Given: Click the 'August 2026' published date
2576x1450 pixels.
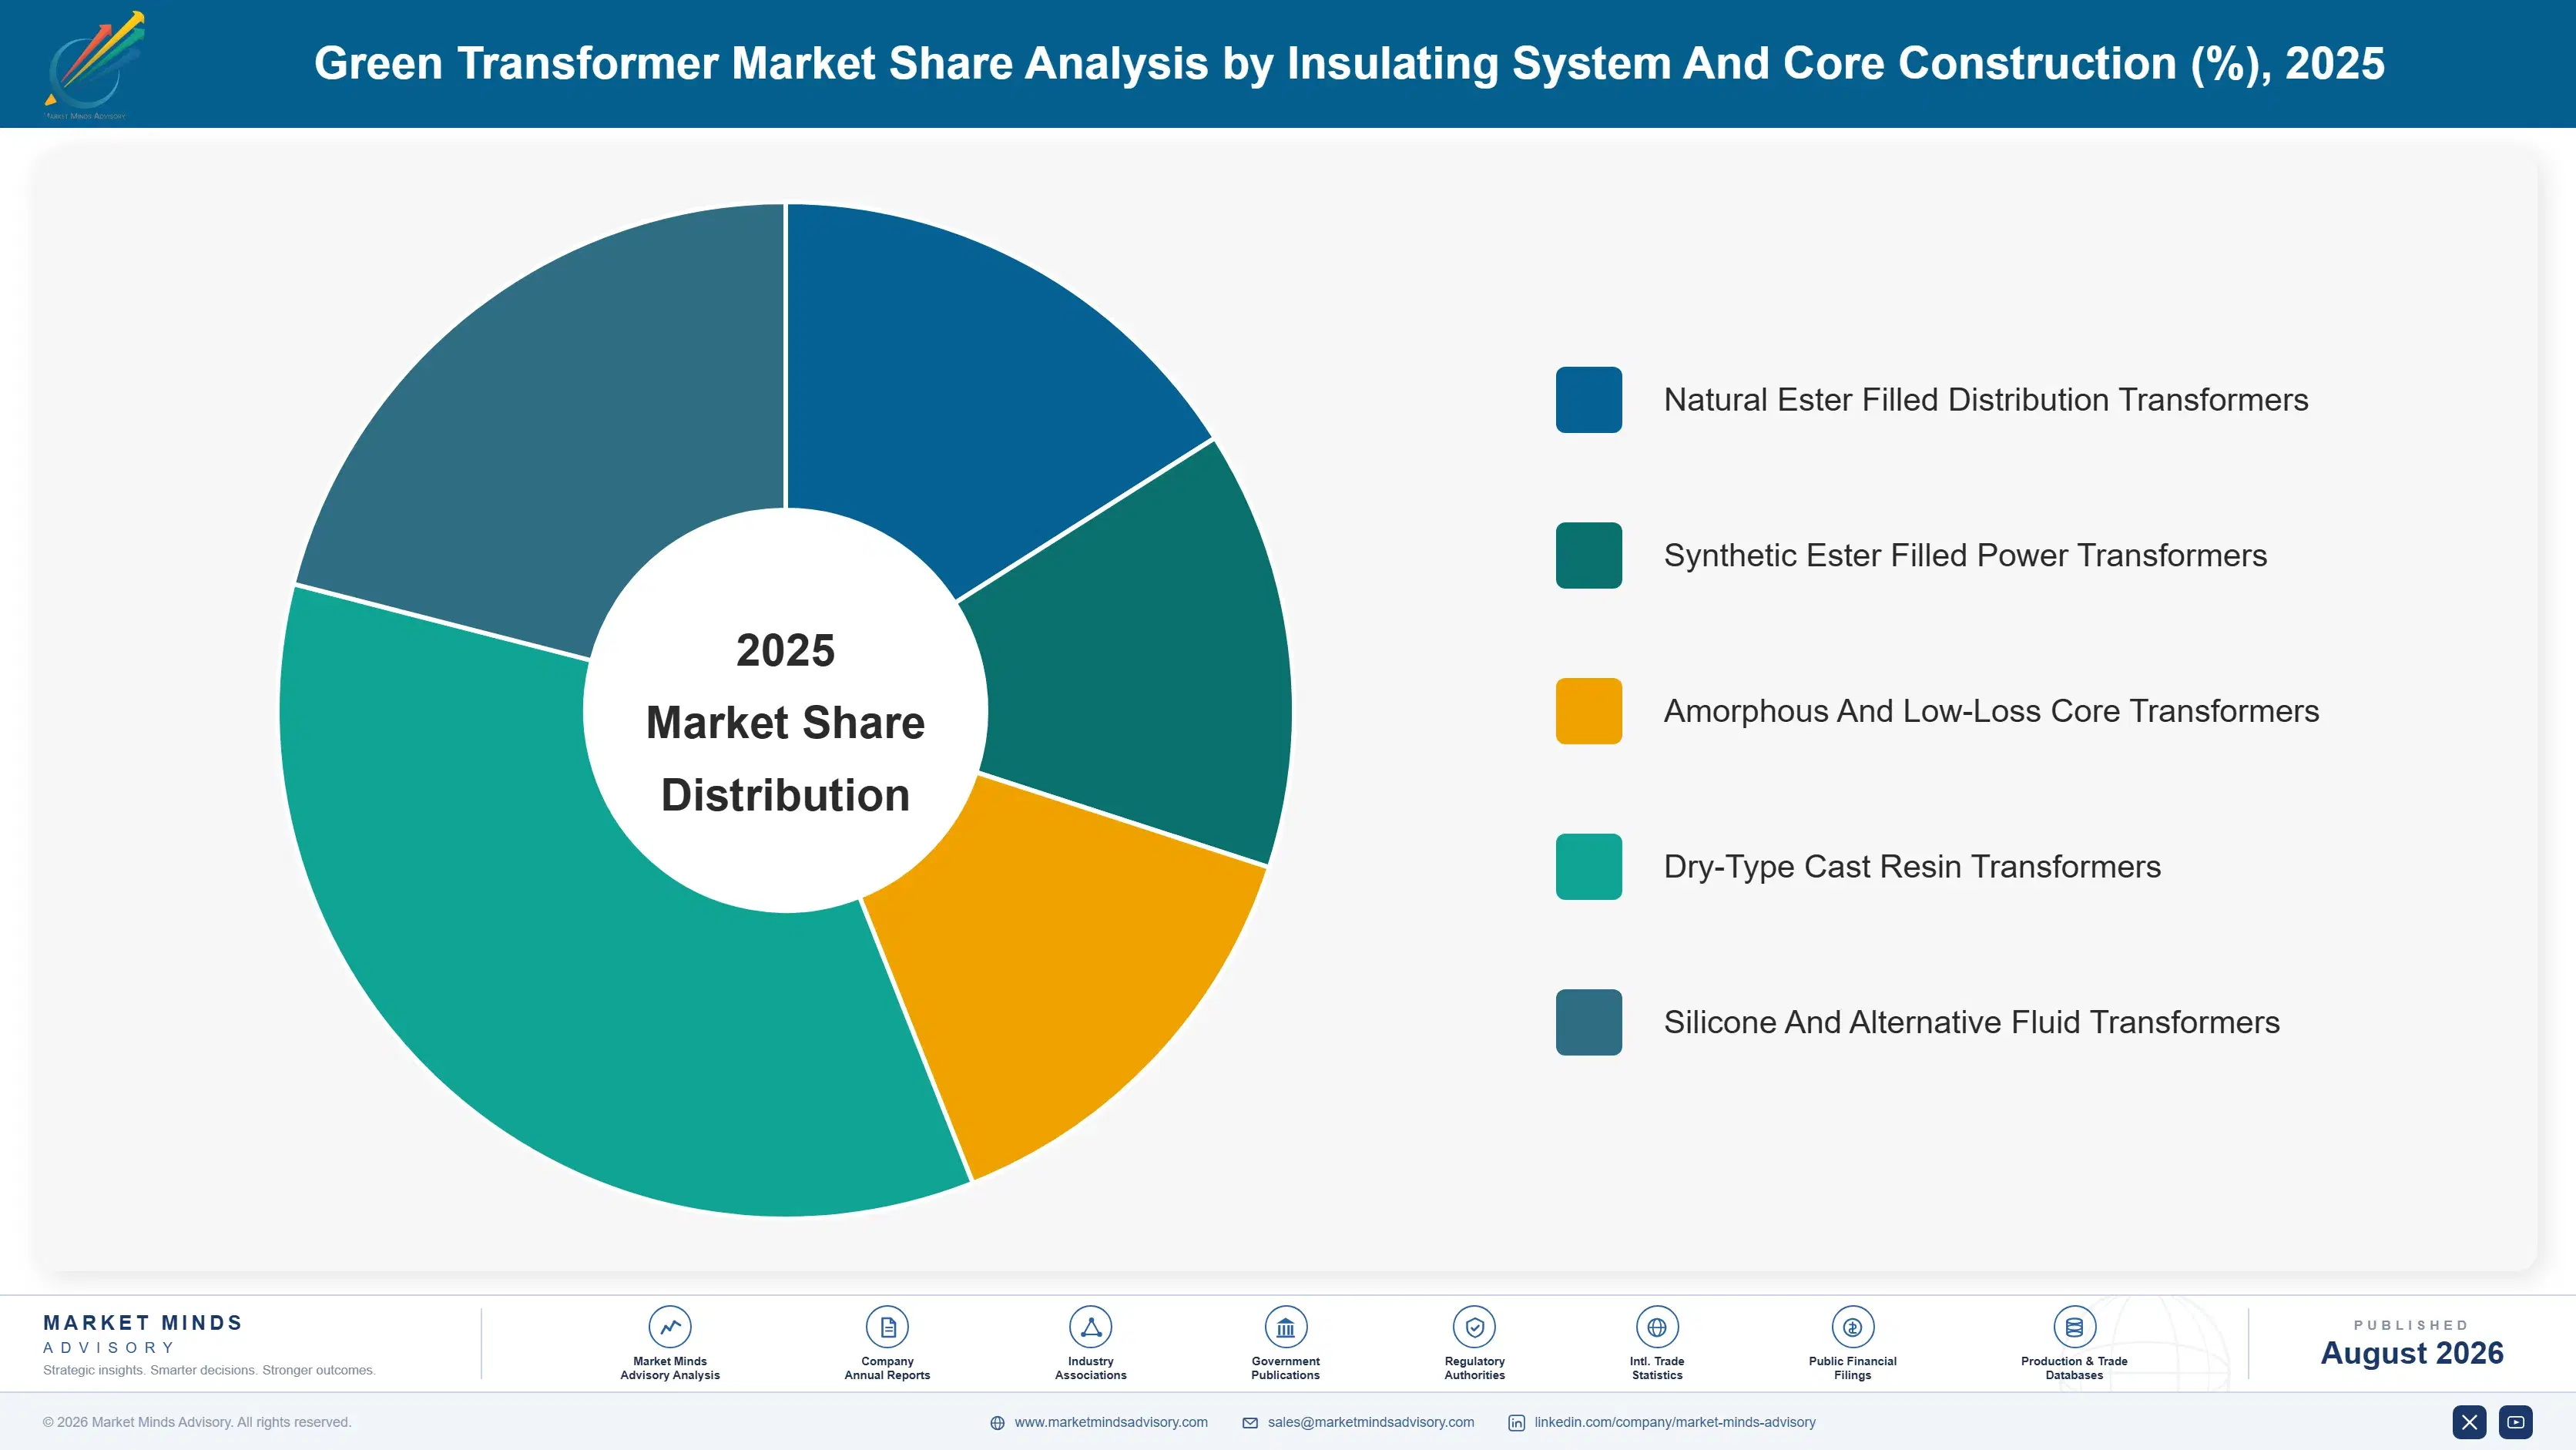Looking at the screenshot, I should click(2412, 1353).
